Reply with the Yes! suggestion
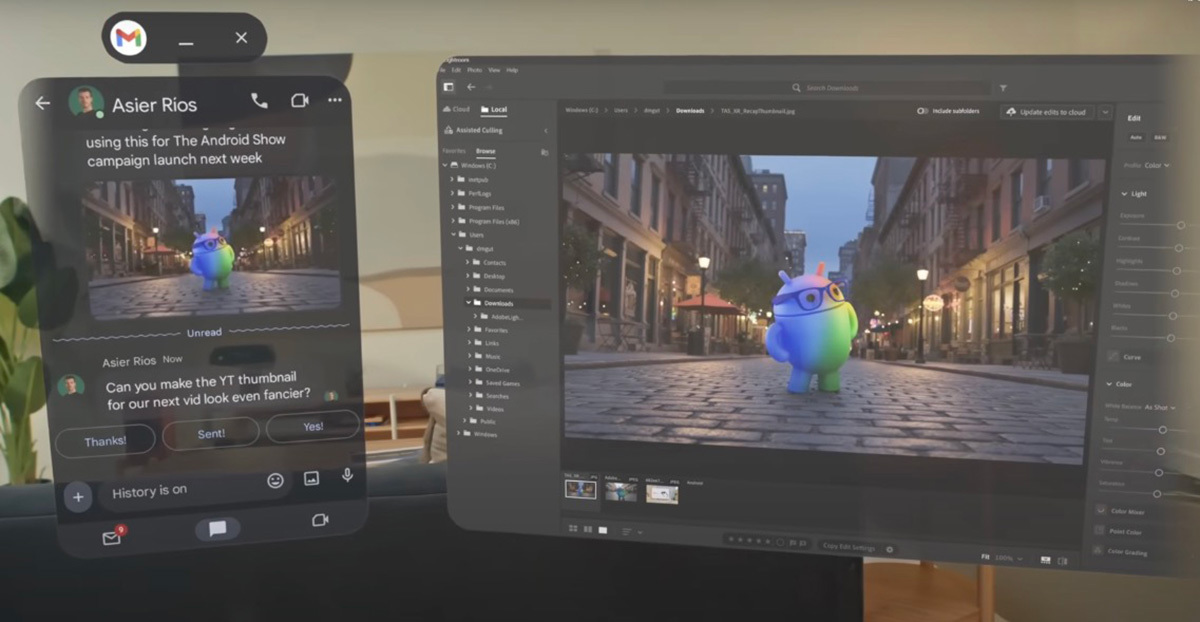Viewport: 1200px width, 622px height. pos(313,426)
